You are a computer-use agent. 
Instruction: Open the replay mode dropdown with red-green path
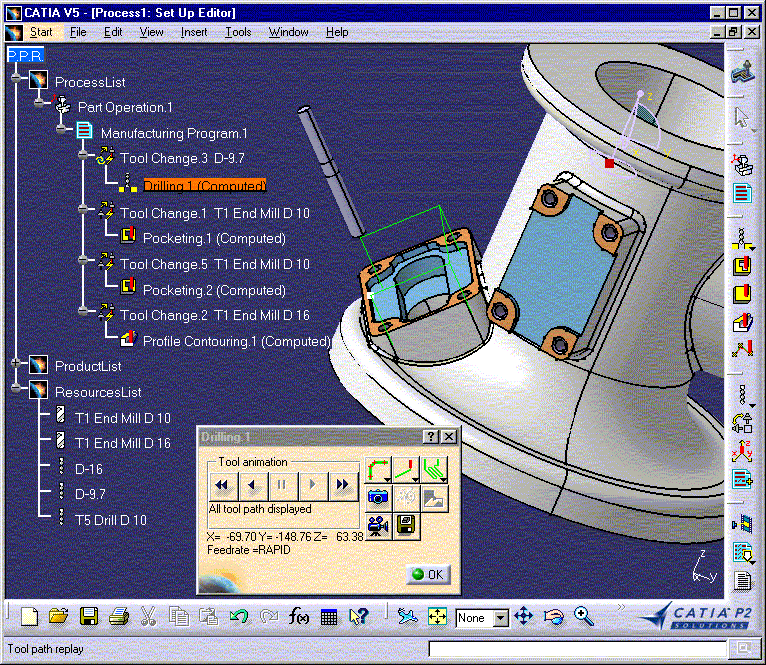pyautogui.click(x=378, y=470)
